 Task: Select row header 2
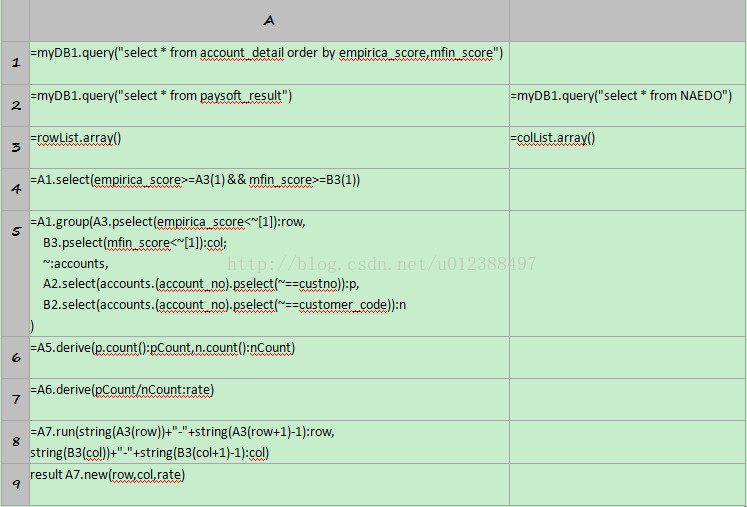(x=15, y=105)
